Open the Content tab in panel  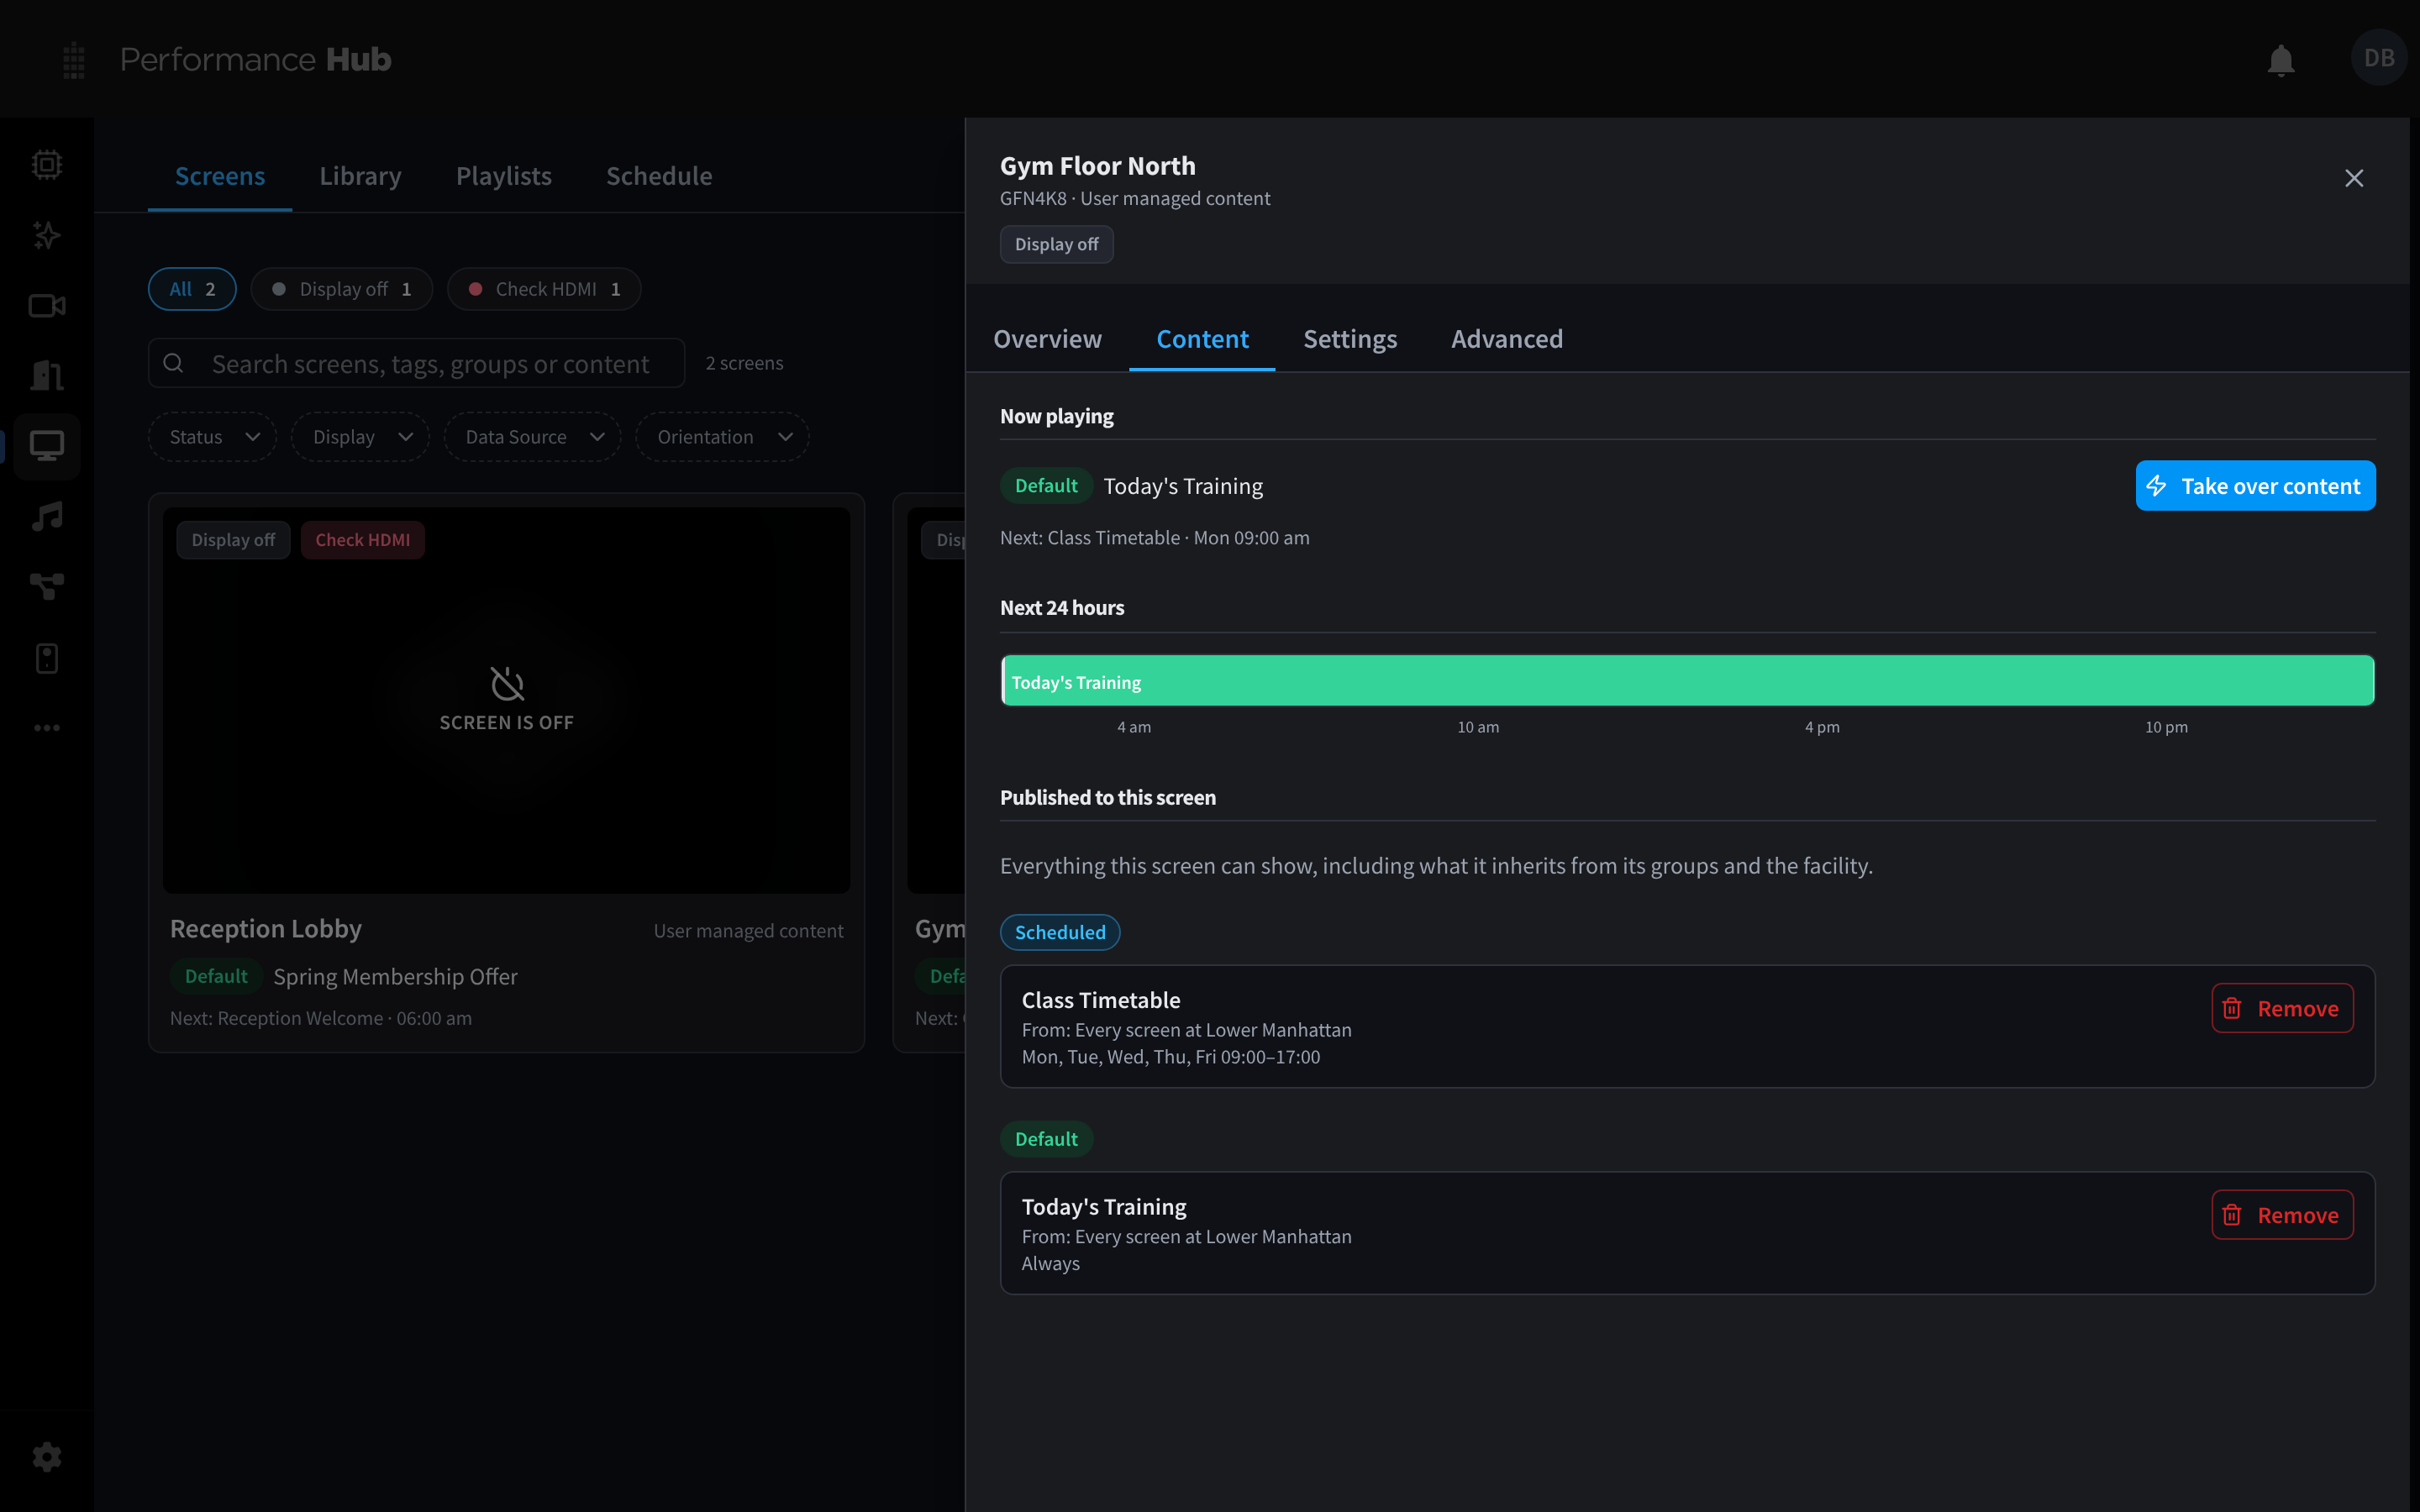[1202, 339]
